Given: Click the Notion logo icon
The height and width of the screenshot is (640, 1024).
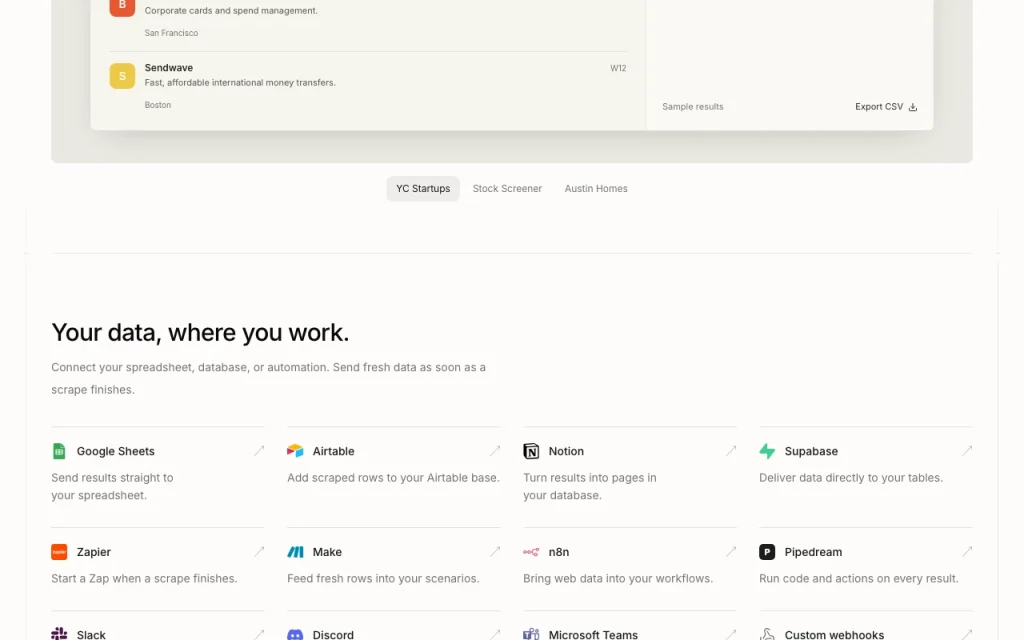Looking at the screenshot, I should click(x=531, y=451).
